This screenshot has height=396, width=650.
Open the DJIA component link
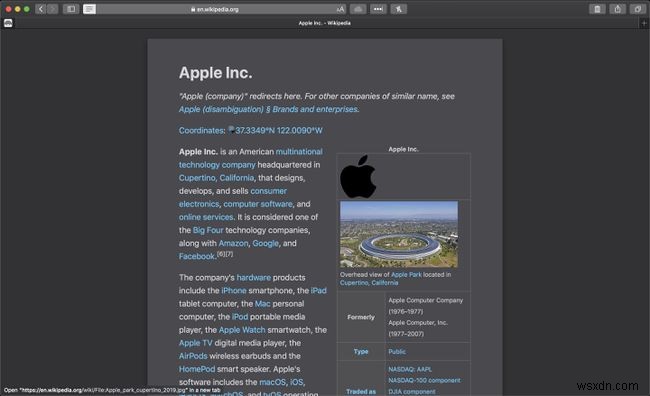click(x=412, y=391)
